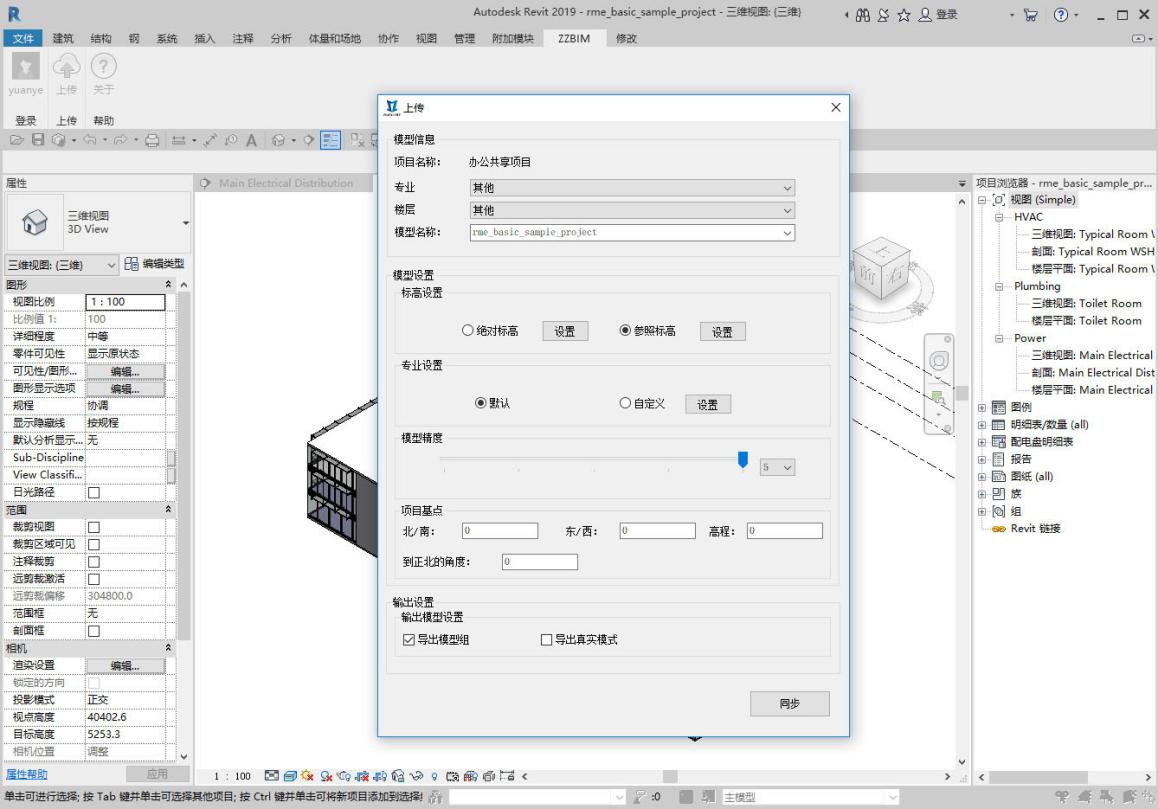Open the 专业 dropdown in upload dialog
Image resolution: width=1158 pixels, height=809 pixels.
tap(632, 188)
